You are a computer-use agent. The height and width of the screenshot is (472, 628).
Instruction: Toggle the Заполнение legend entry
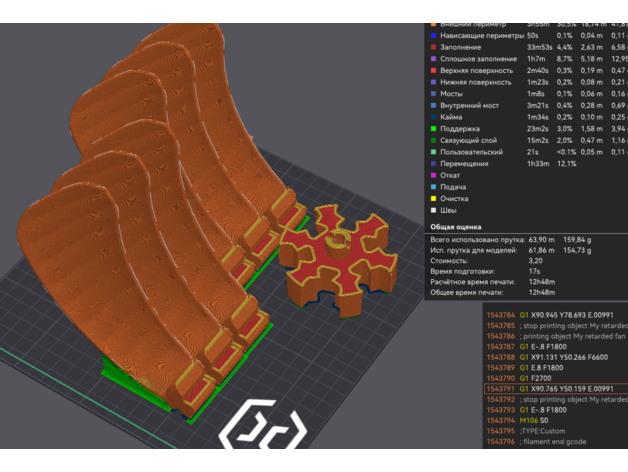[x=460, y=47]
